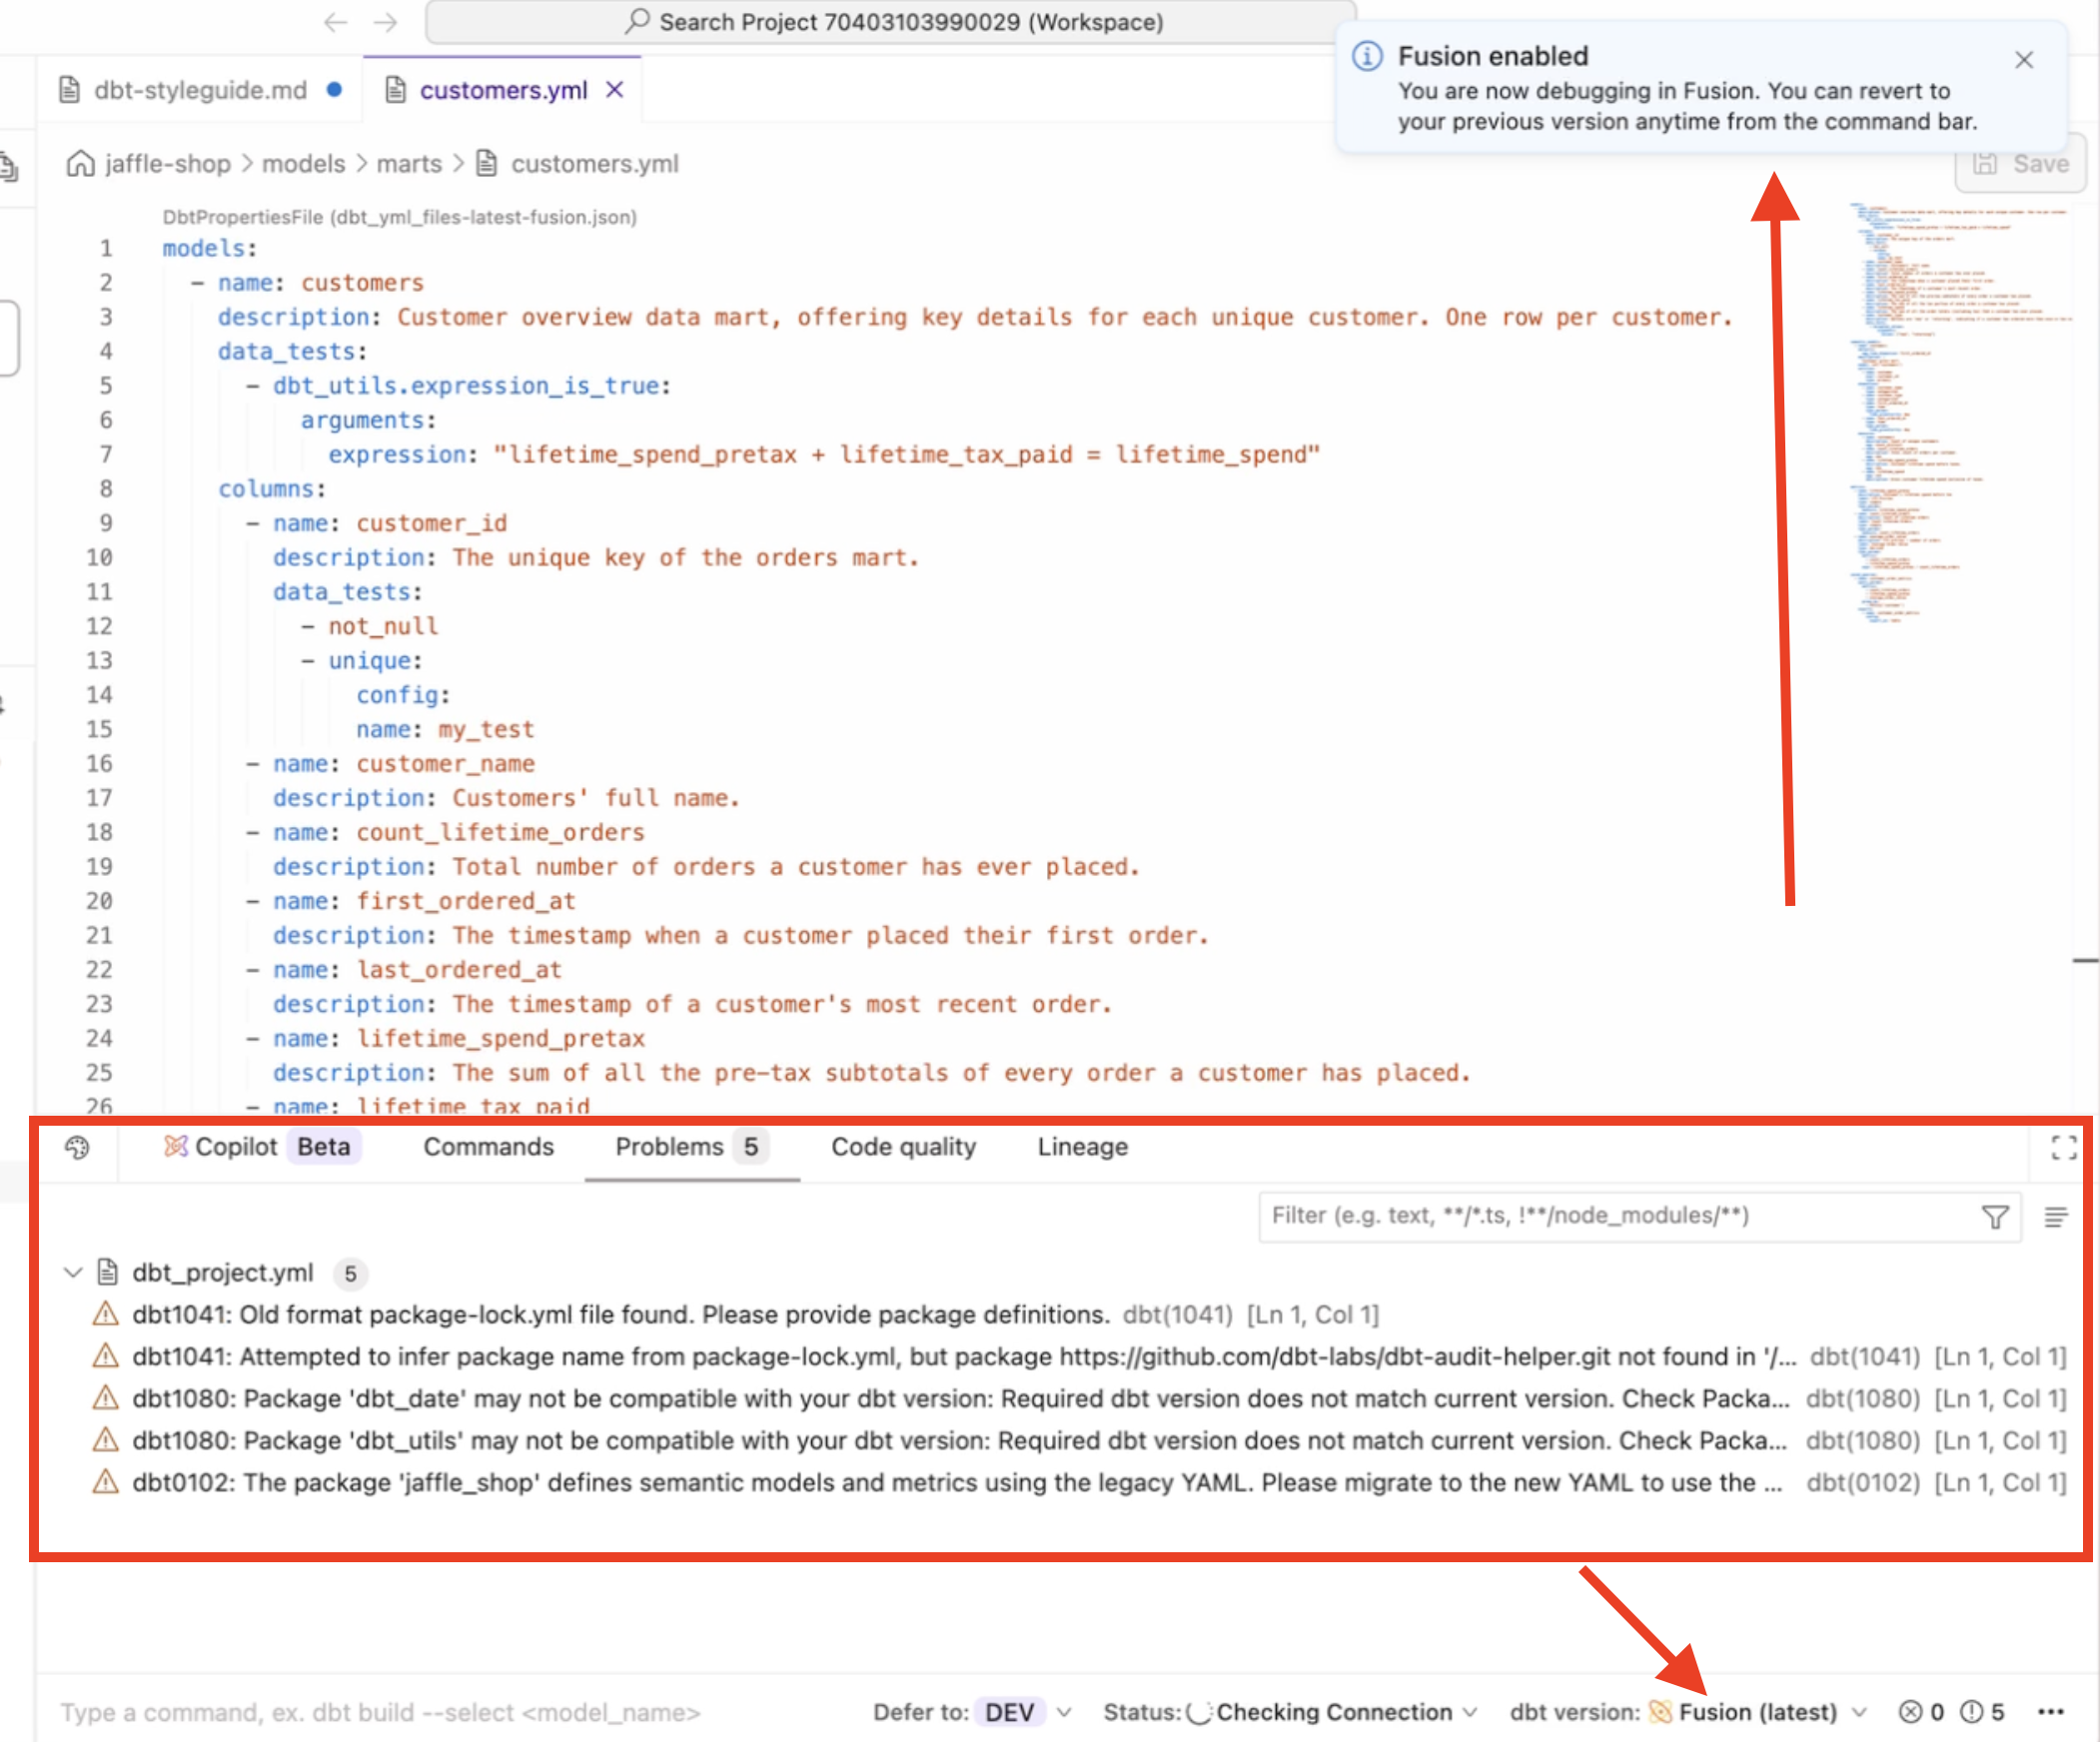Viewport: 2100px width, 1742px height.
Task: Click the forward navigation arrow
Action: click(x=385, y=22)
